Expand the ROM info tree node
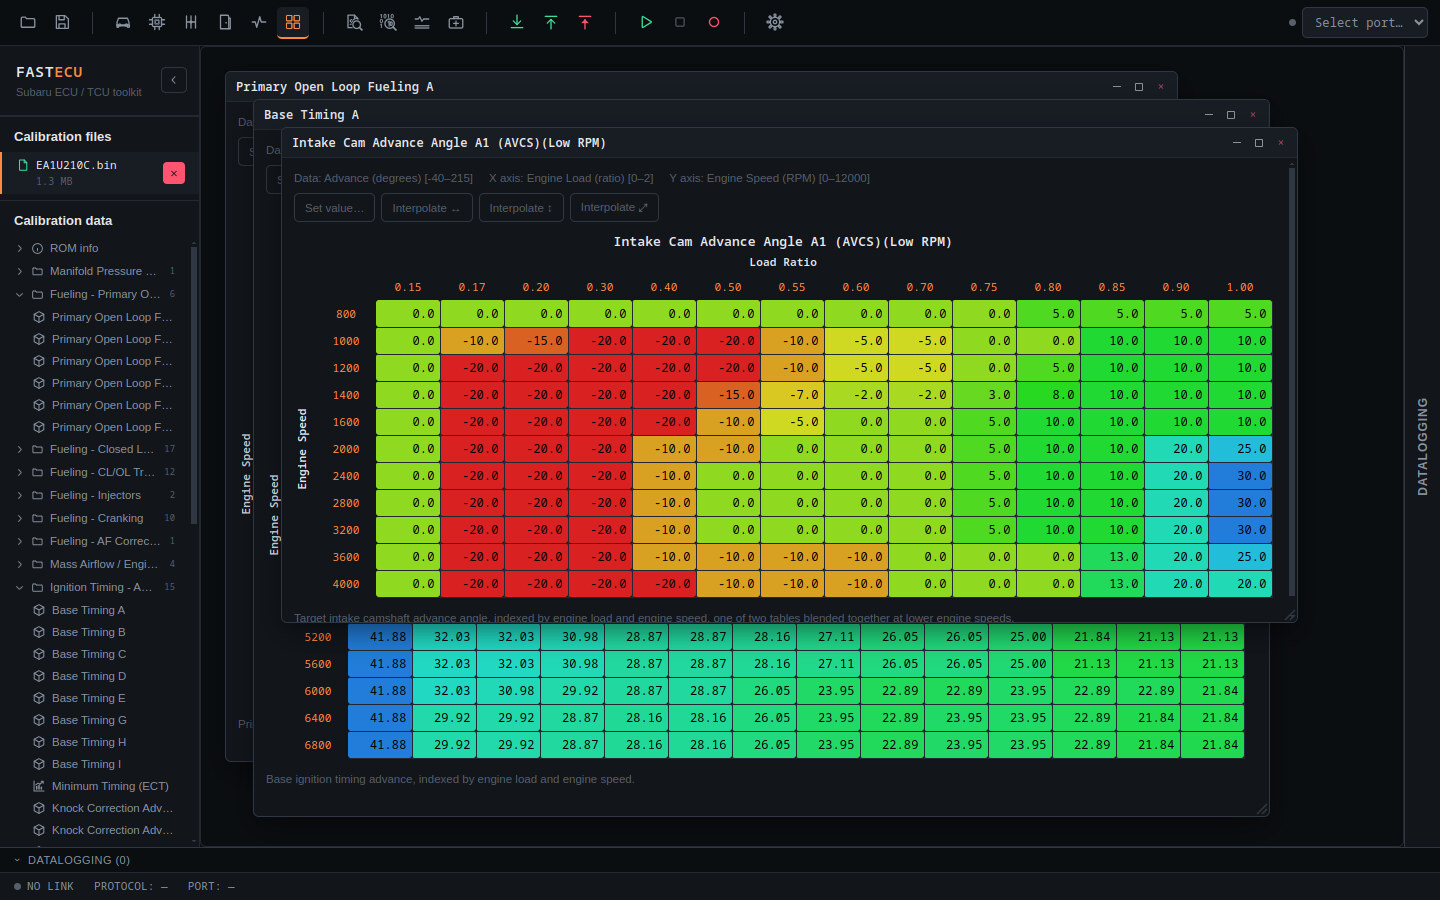Image resolution: width=1440 pixels, height=900 pixels. pyautogui.click(x=20, y=248)
